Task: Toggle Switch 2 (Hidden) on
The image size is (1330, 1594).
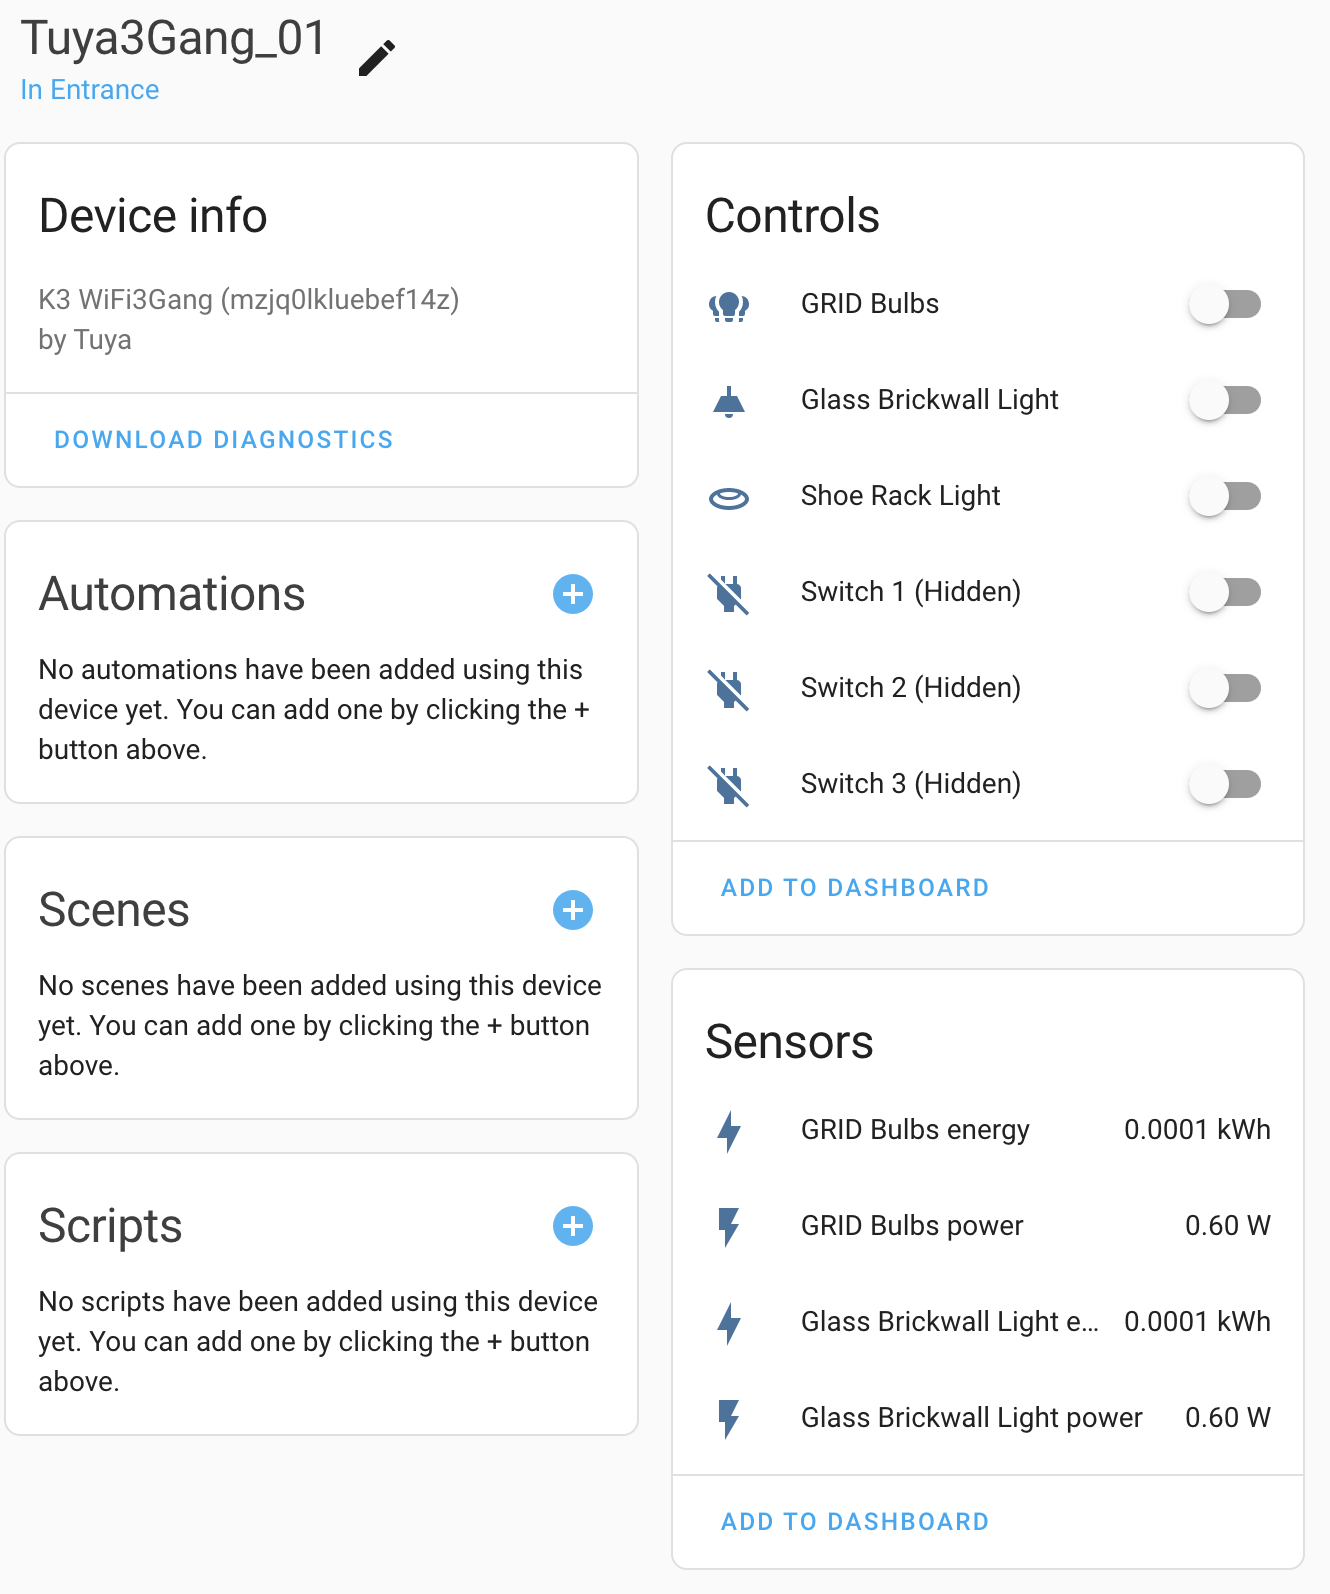Action: [1225, 688]
